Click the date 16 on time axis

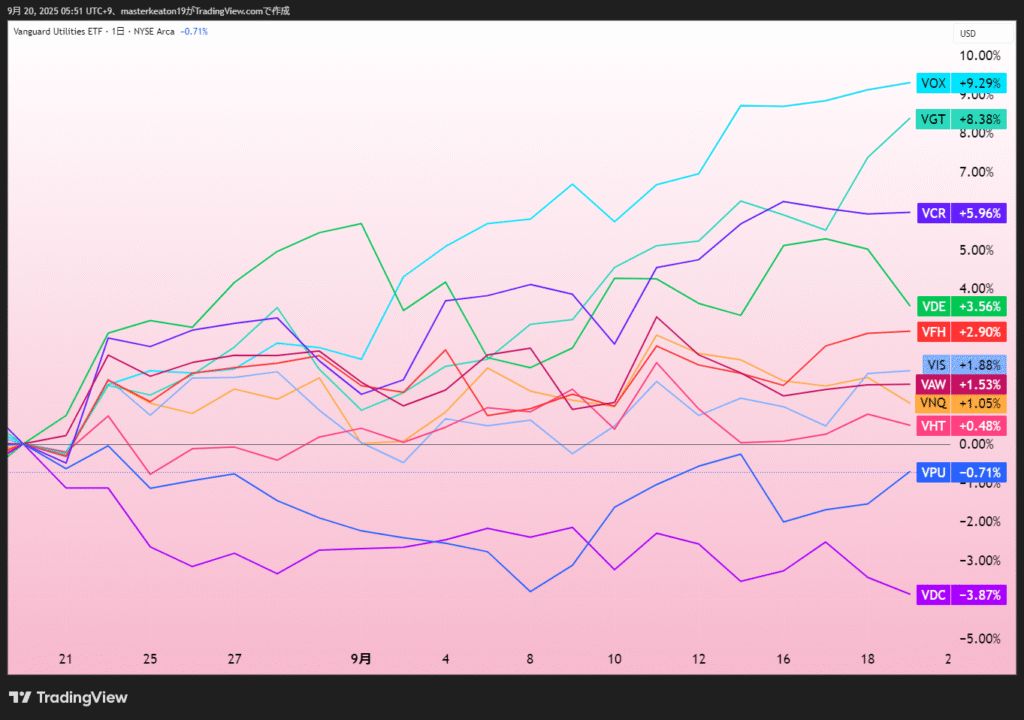pyautogui.click(x=783, y=659)
